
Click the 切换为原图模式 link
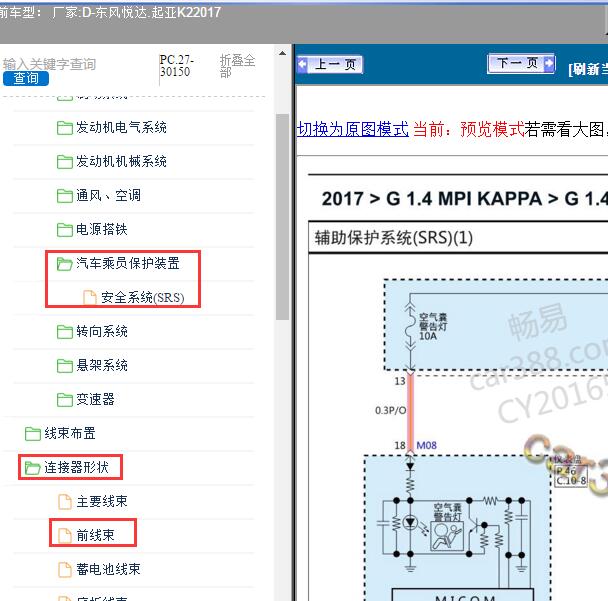352,129
